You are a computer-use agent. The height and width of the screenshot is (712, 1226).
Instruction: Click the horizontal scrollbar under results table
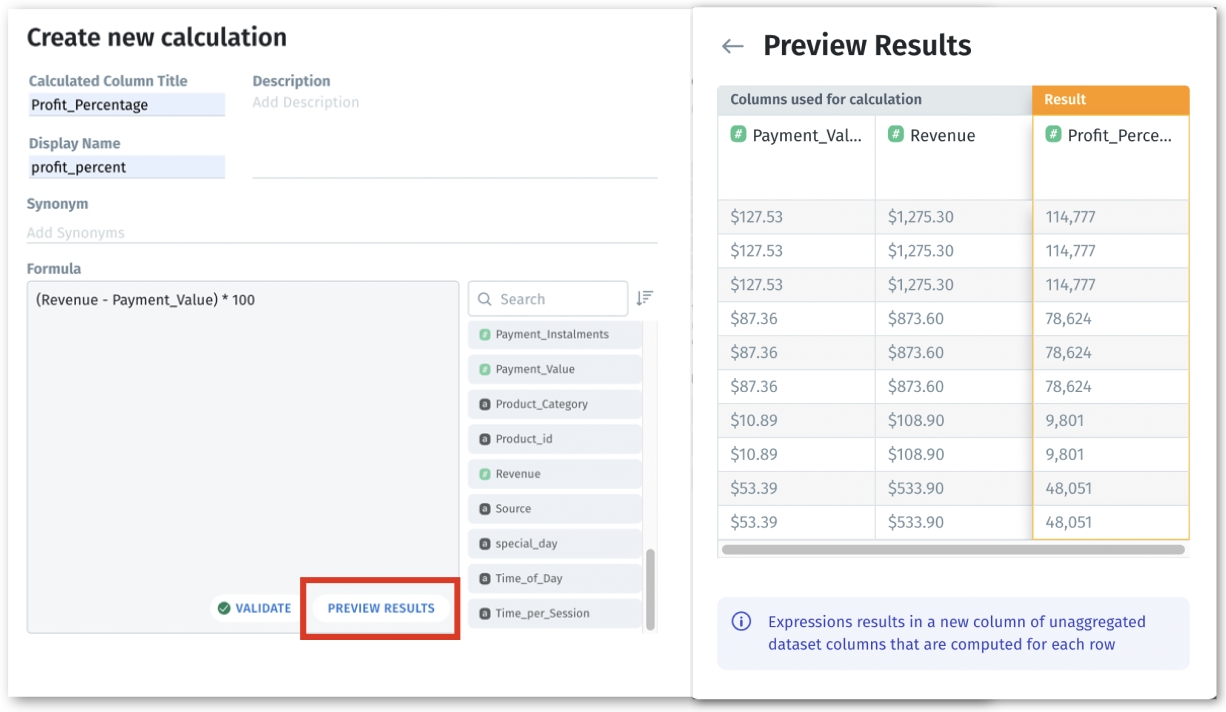pyautogui.click(x=952, y=549)
